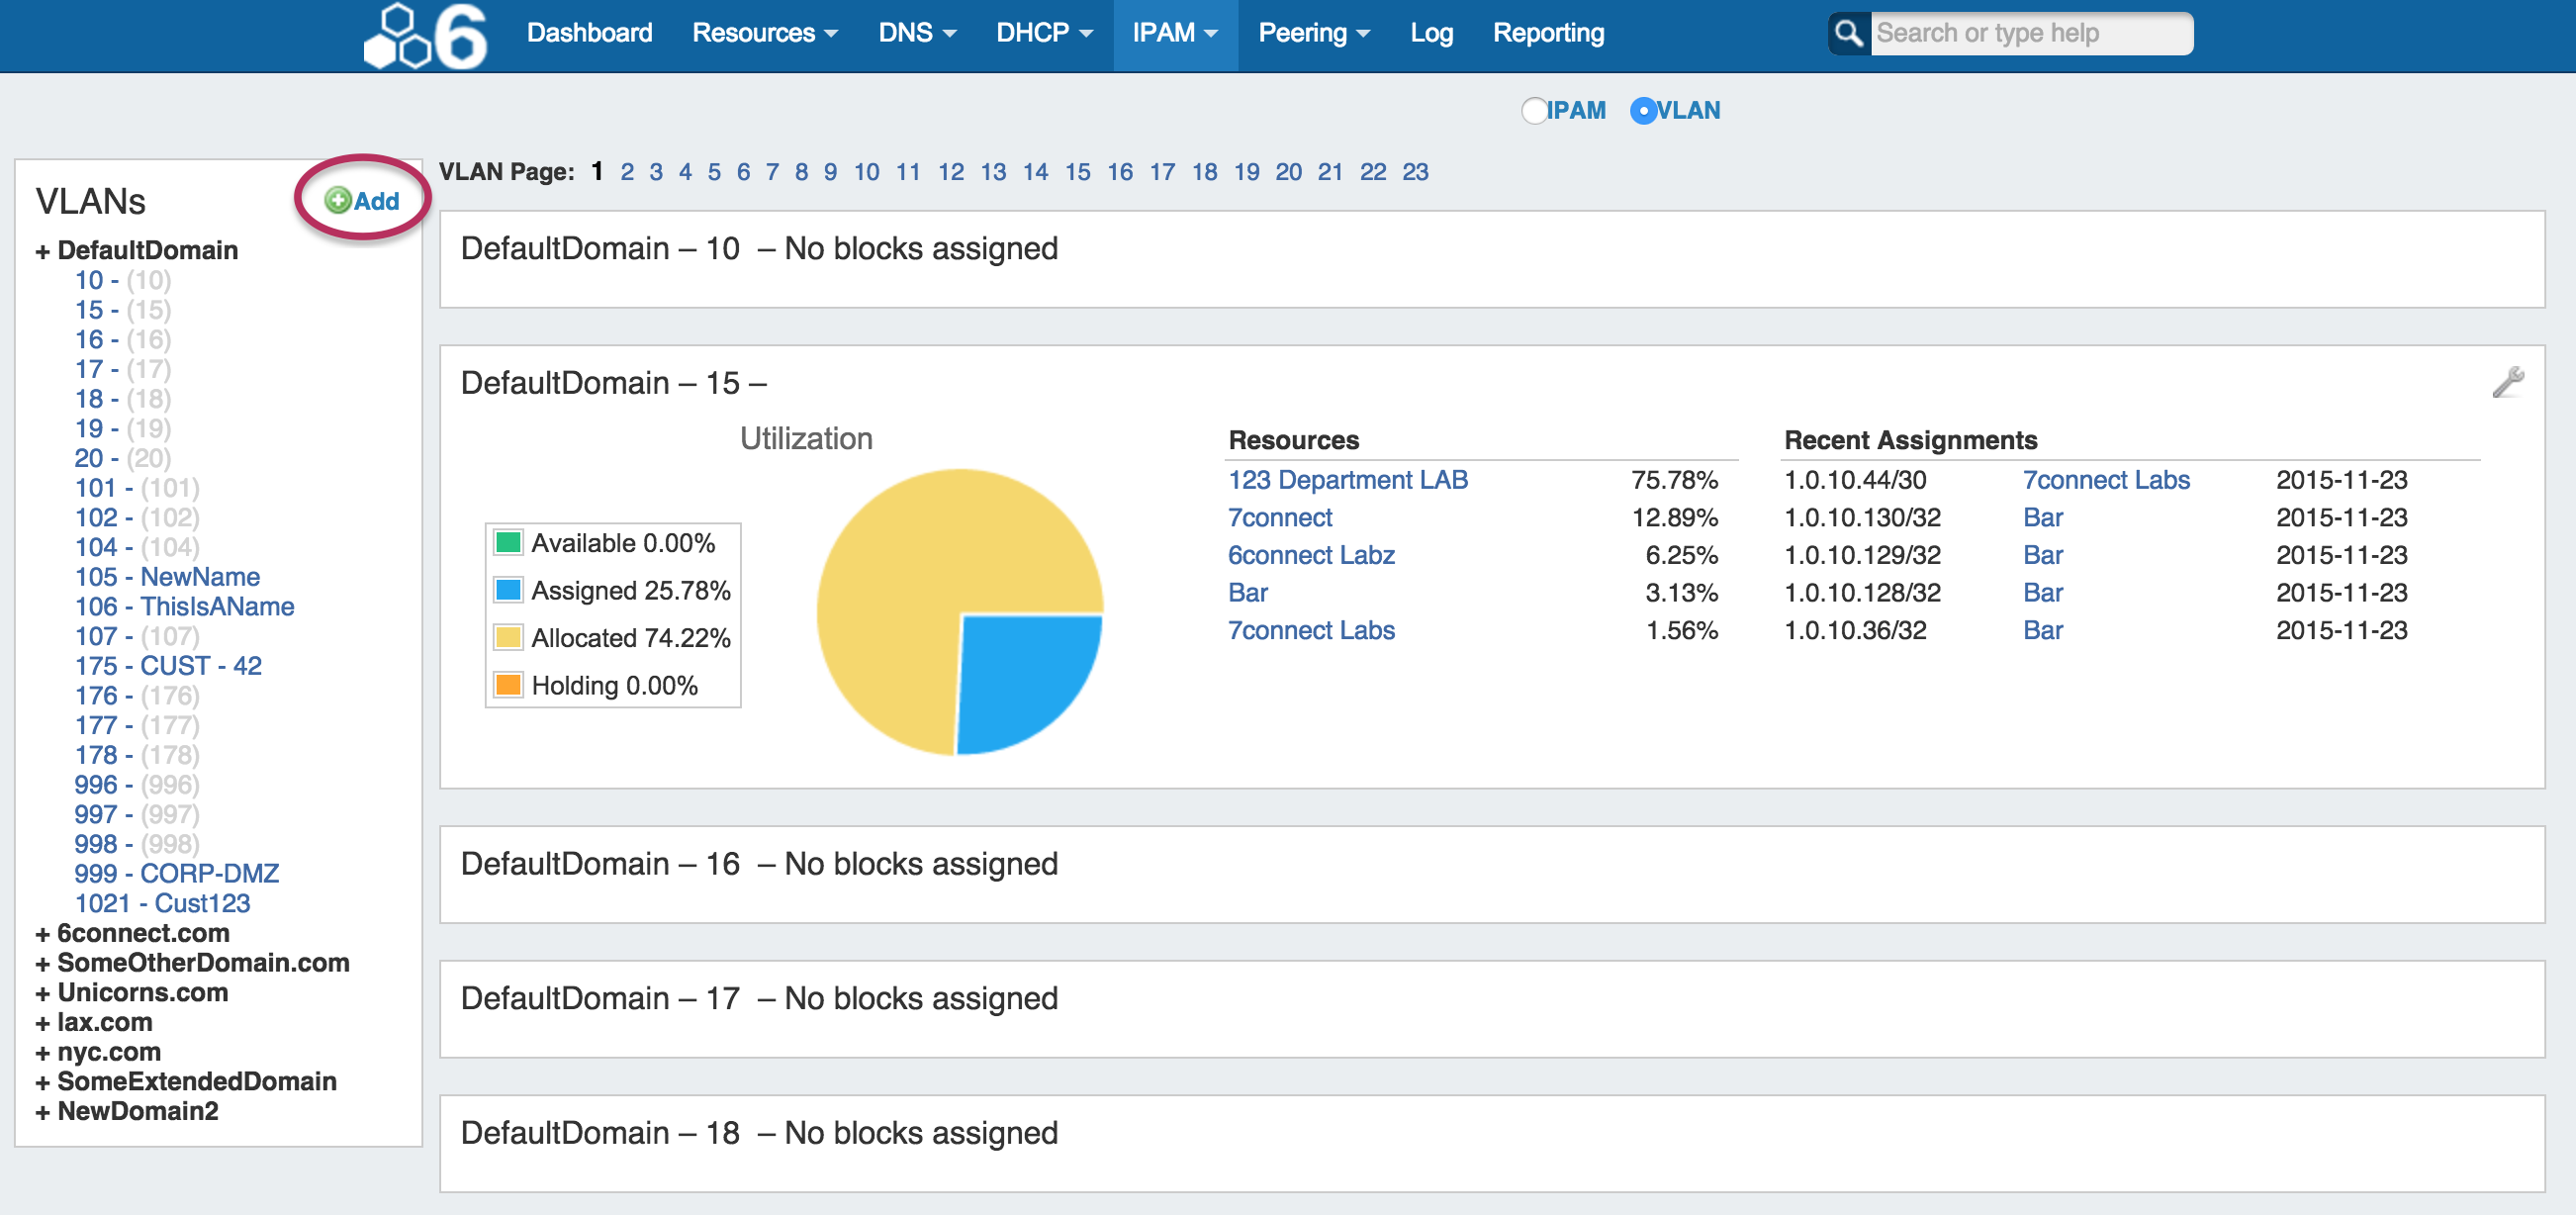Click the orange Holding legend icon
Viewport: 2576px width, 1215px height.
point(509,685)
